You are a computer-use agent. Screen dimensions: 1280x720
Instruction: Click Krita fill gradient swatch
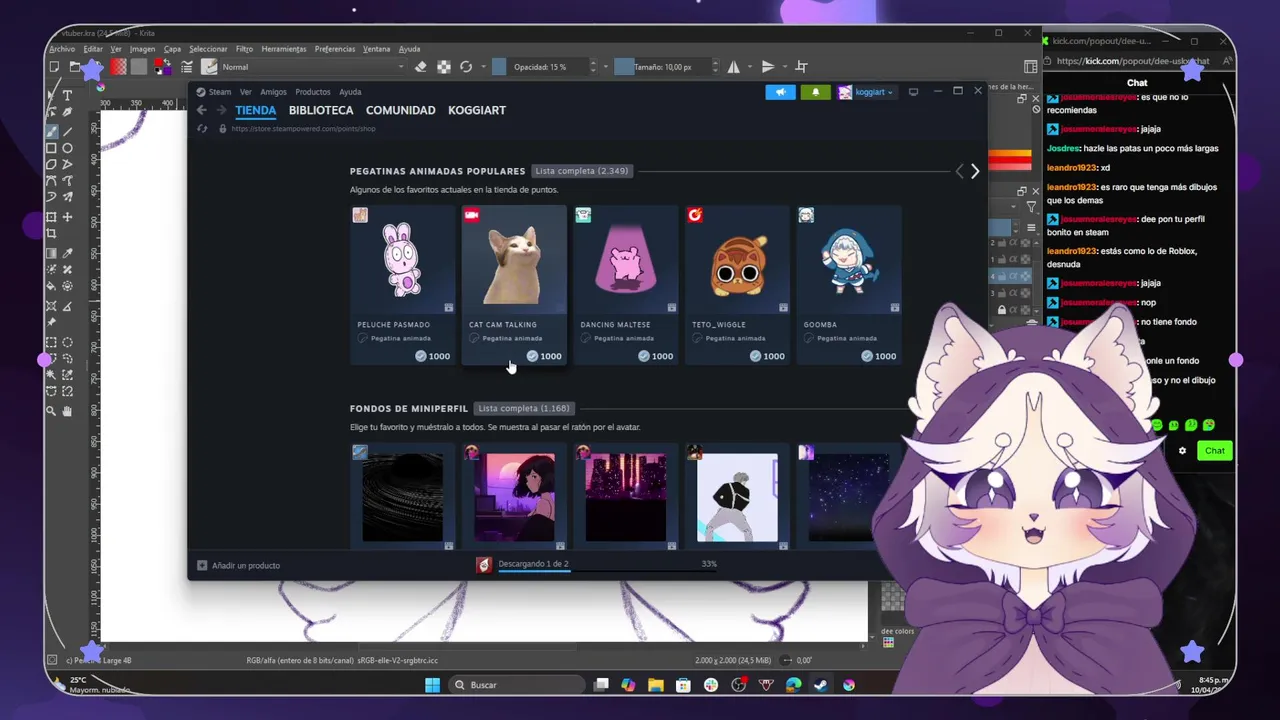click(x=119, y=67)
